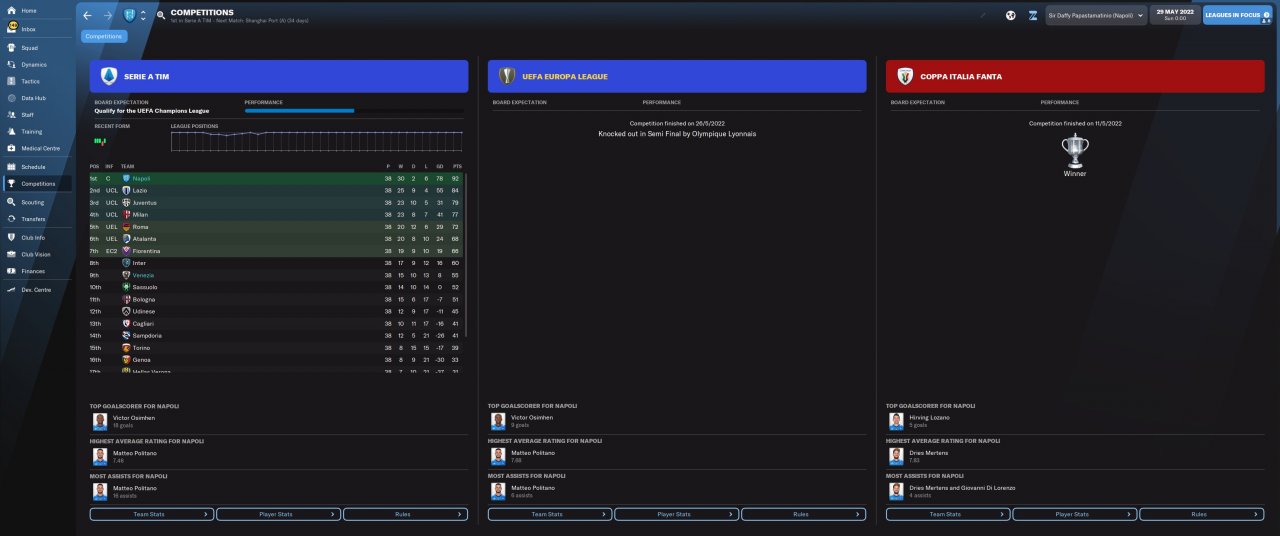This screenshot has width=1280, height=536.
Task: Open Transfers in the sidebar
Action: (x=35, y=219)
